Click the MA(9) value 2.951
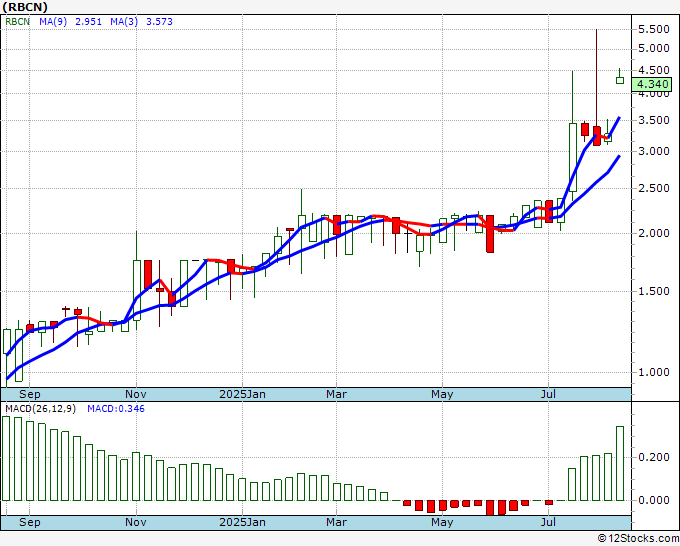 click(x=88, y=21)
